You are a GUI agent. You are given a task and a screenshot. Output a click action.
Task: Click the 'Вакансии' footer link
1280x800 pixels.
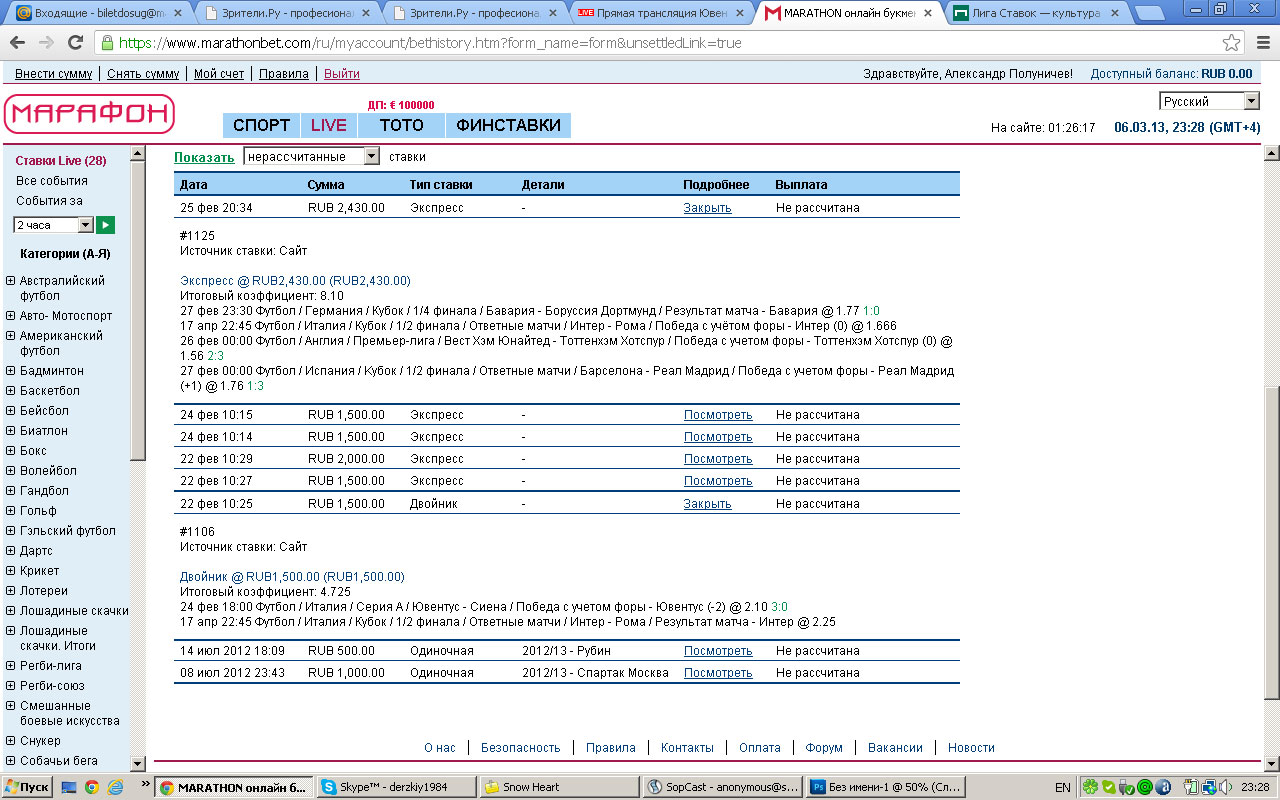click(x=895, y=748)
